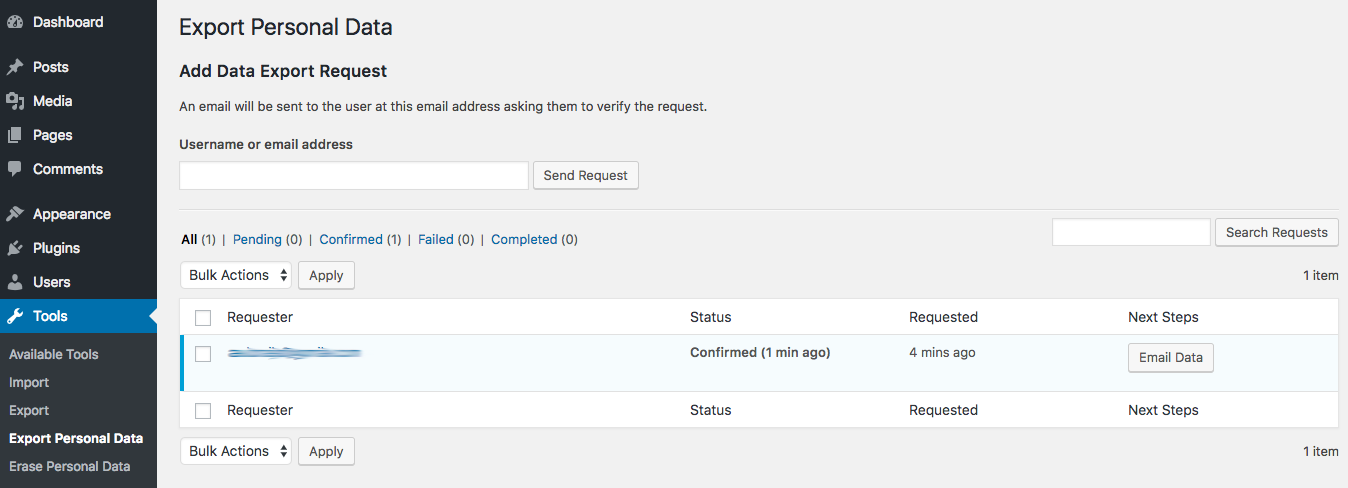Open the Export submenu link
This screenshot has width=1348, height=488.
[29, 410]
